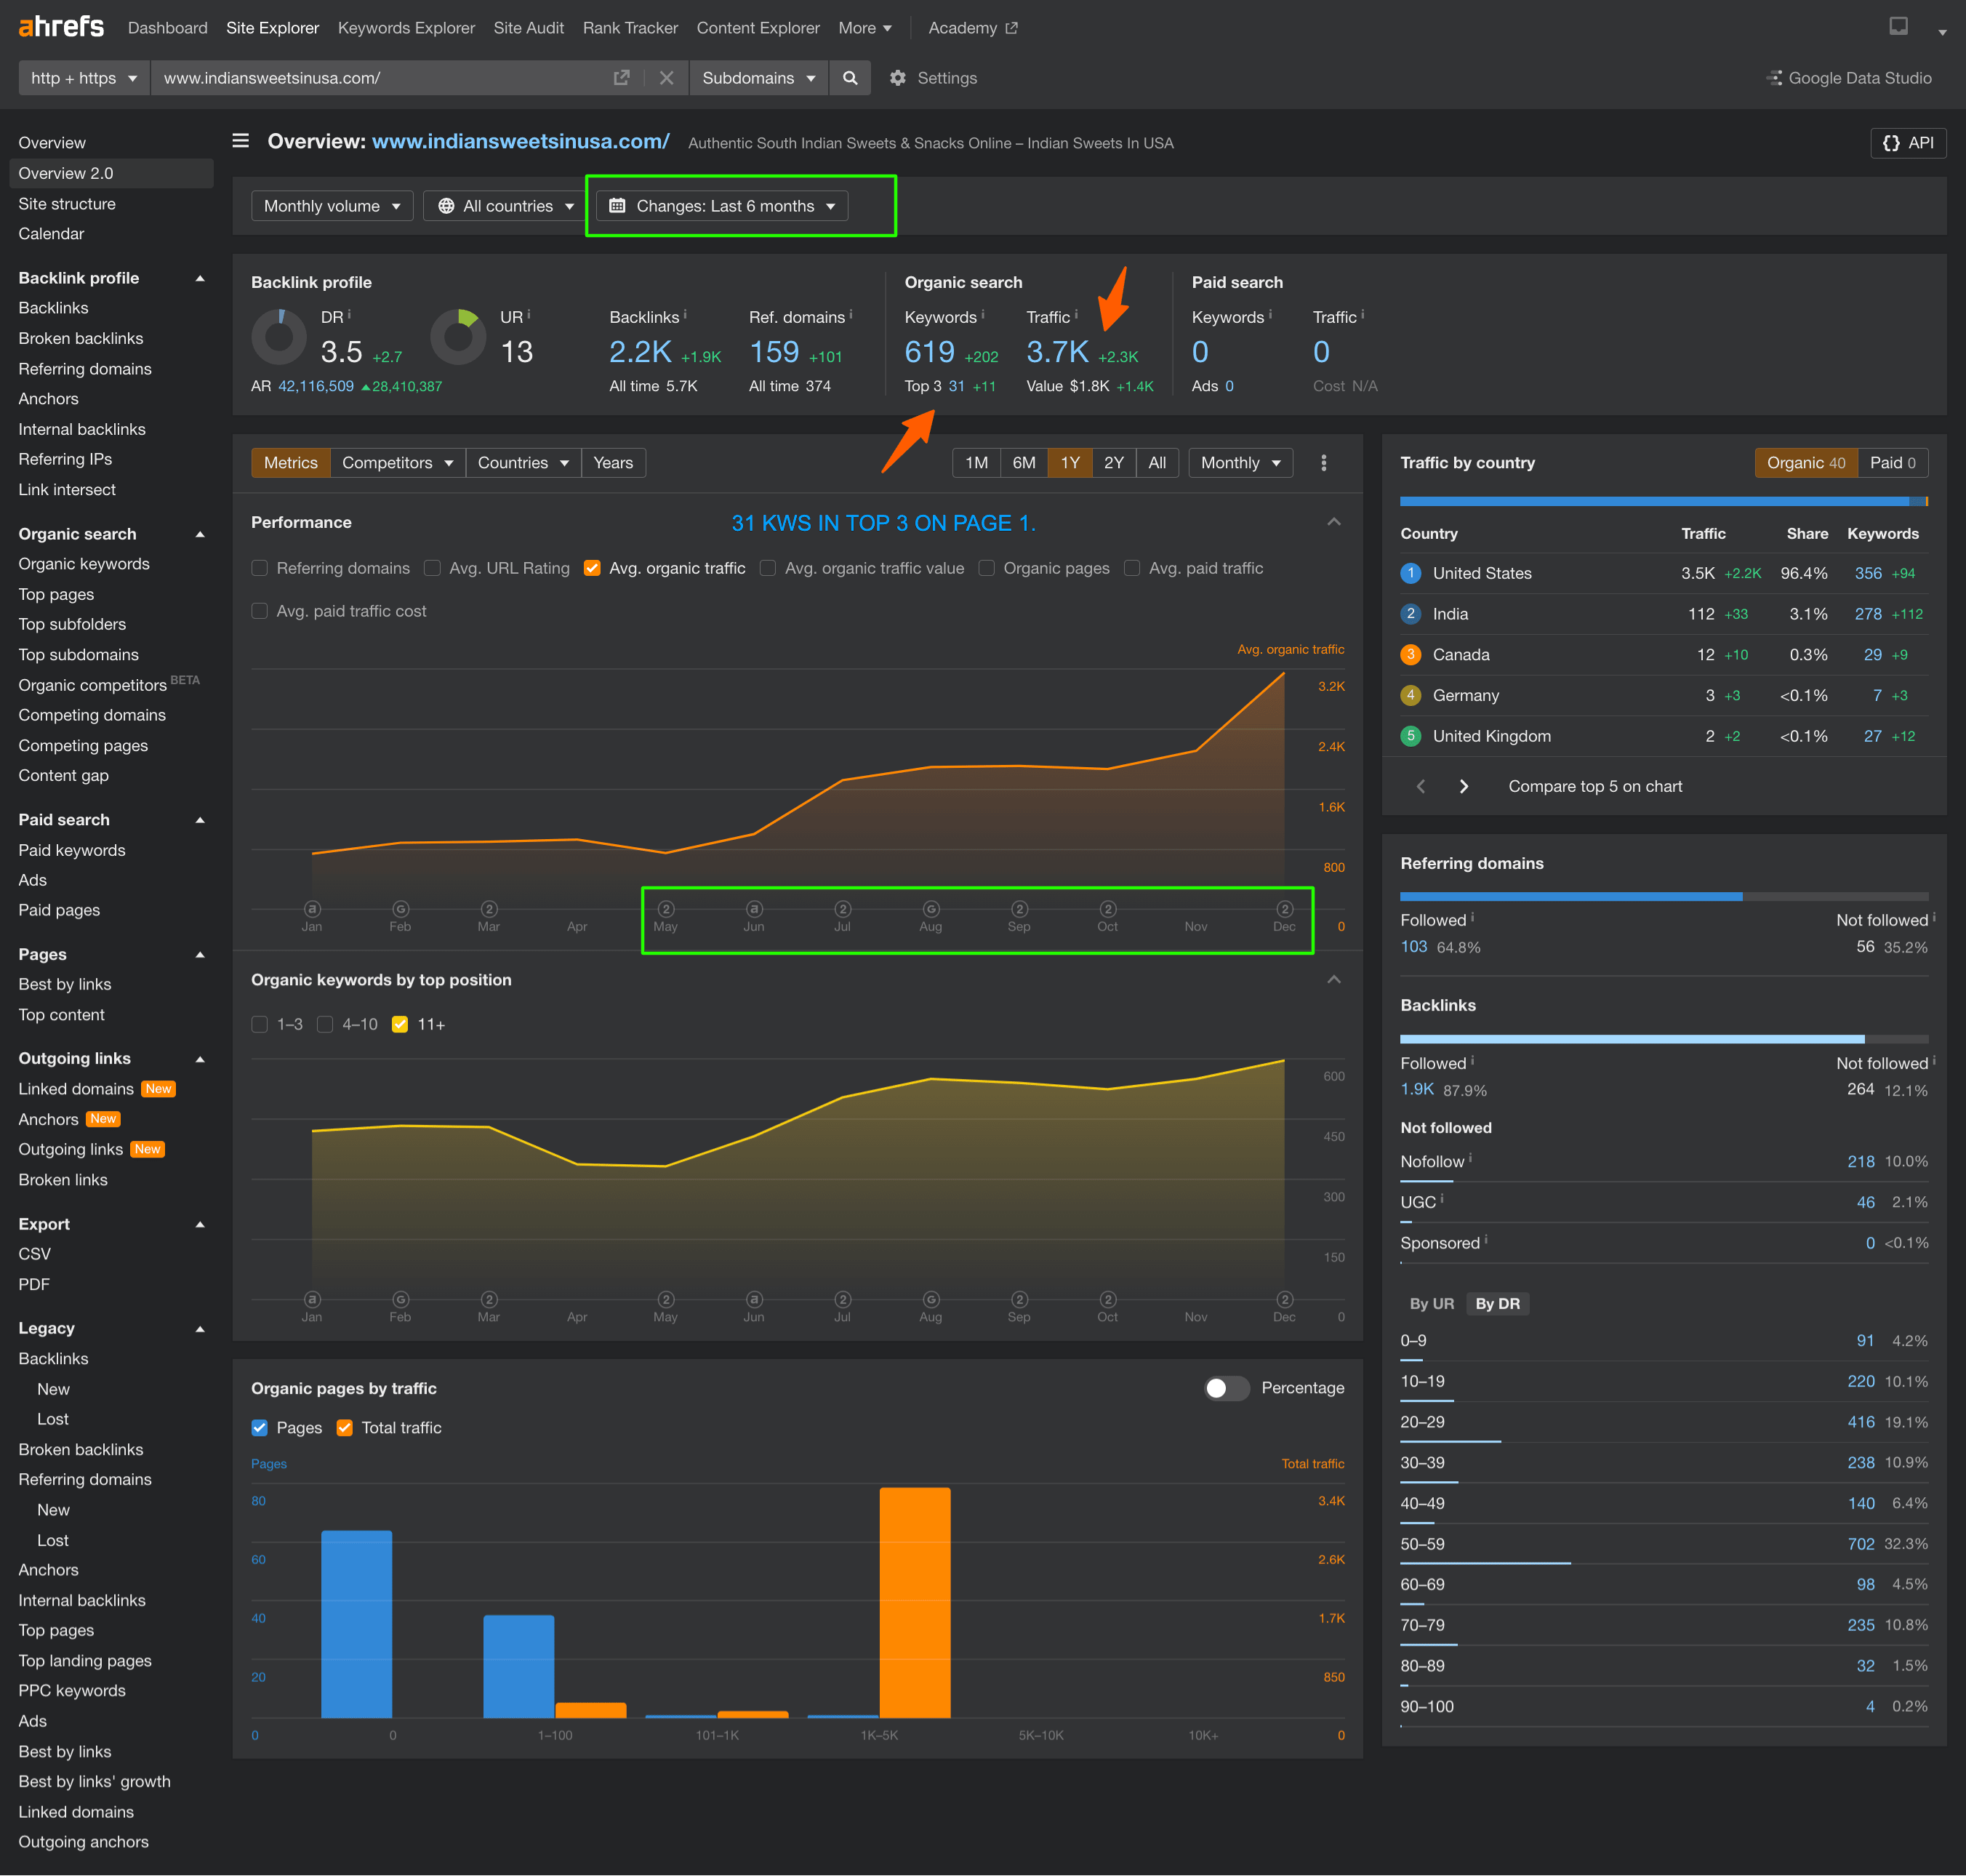Click Nofollow info icon

(x=1470, y=1158)
